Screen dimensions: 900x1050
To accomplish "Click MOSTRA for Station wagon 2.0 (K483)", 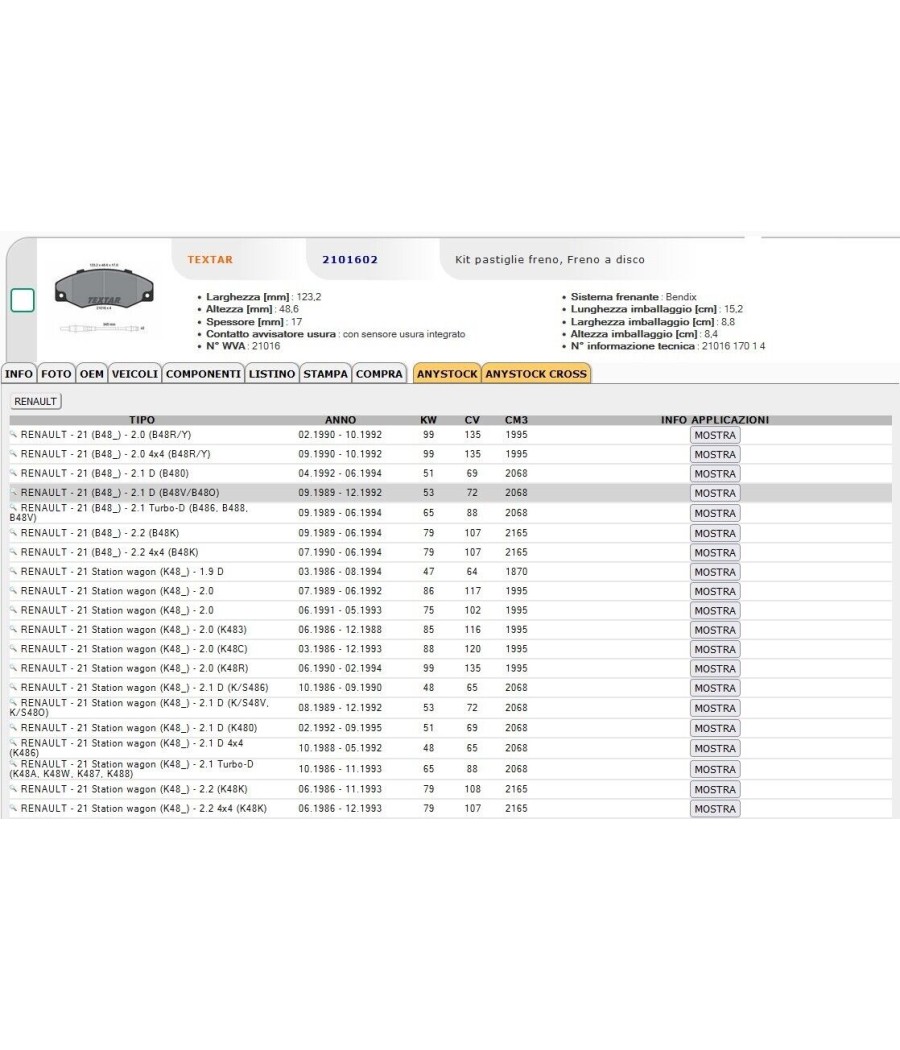I will tap(715, 631).
